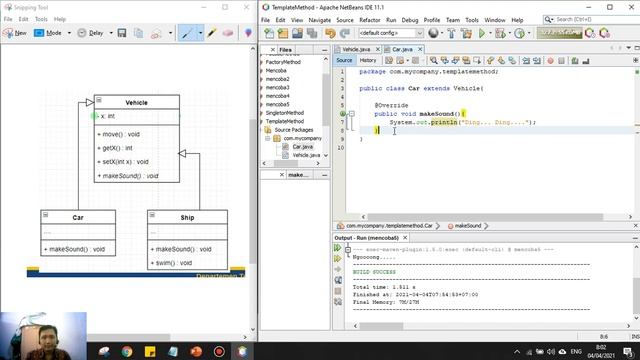Image resolution: width=640 pixels, height=360 pixels.
Task: Click Open Project icon in NetBeans toolbar
Action: tap(297, 33)
